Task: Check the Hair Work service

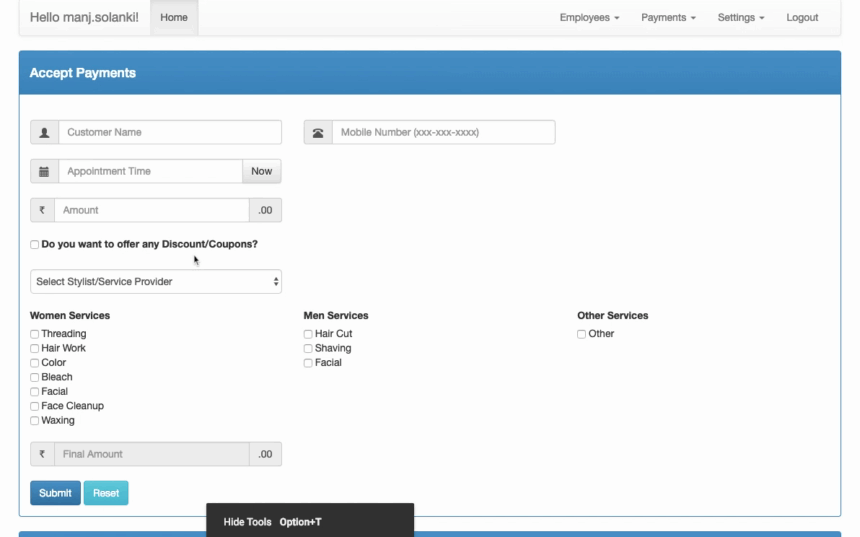Action: 35,348
